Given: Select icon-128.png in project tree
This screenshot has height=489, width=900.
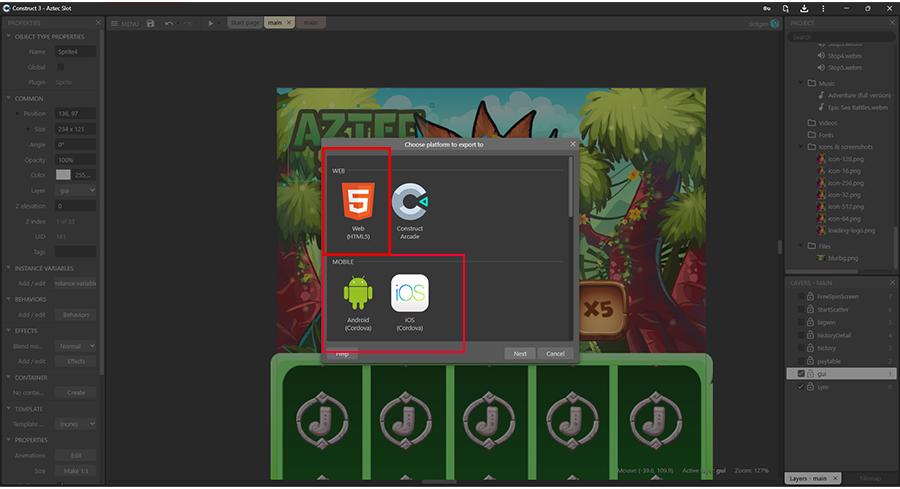Looking at the screenshot, I should 845,159.
